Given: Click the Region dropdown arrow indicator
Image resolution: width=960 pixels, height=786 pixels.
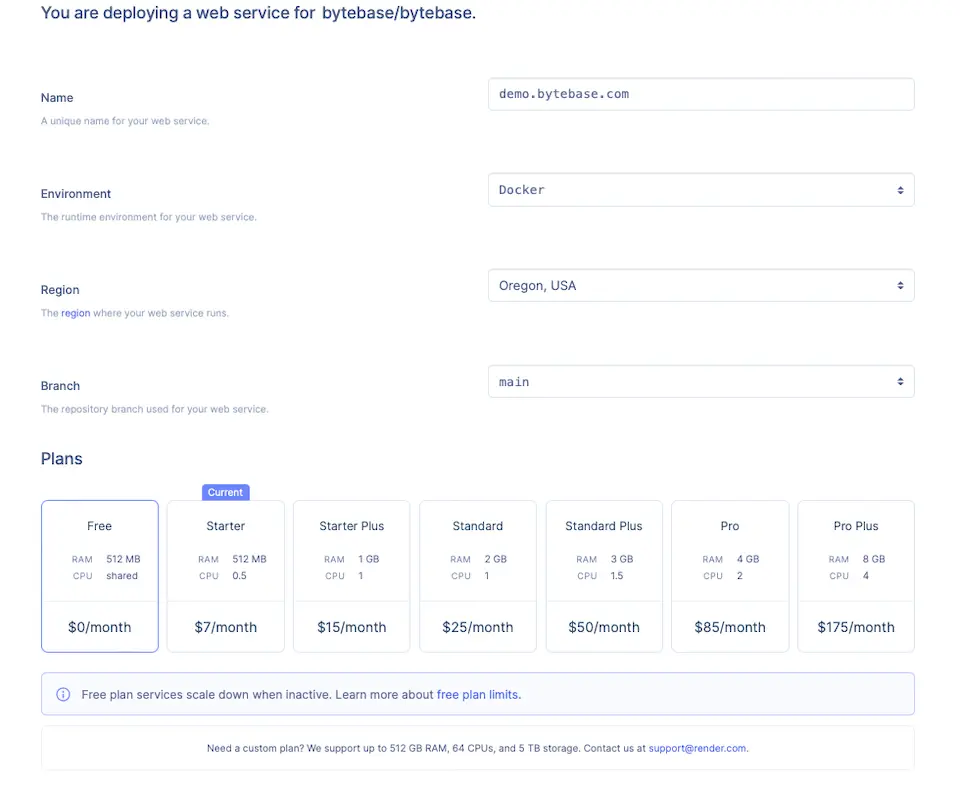Looking at the screenshot, I should 900,286.
